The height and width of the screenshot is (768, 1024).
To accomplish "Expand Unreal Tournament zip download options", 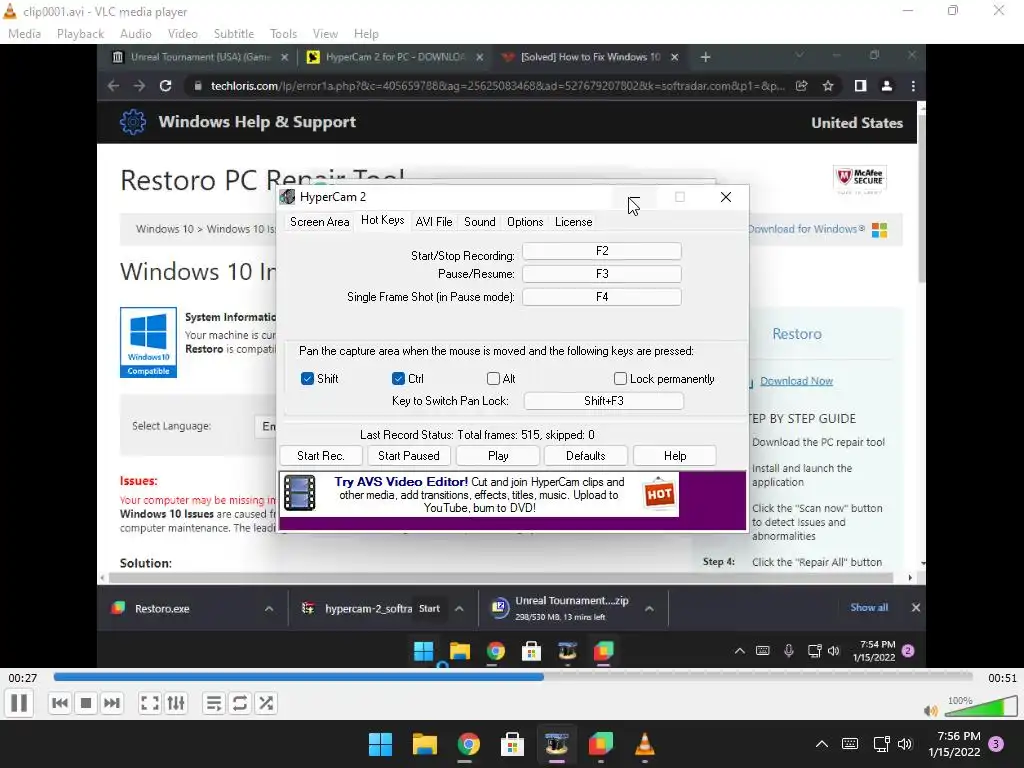I will pos(649,609).
